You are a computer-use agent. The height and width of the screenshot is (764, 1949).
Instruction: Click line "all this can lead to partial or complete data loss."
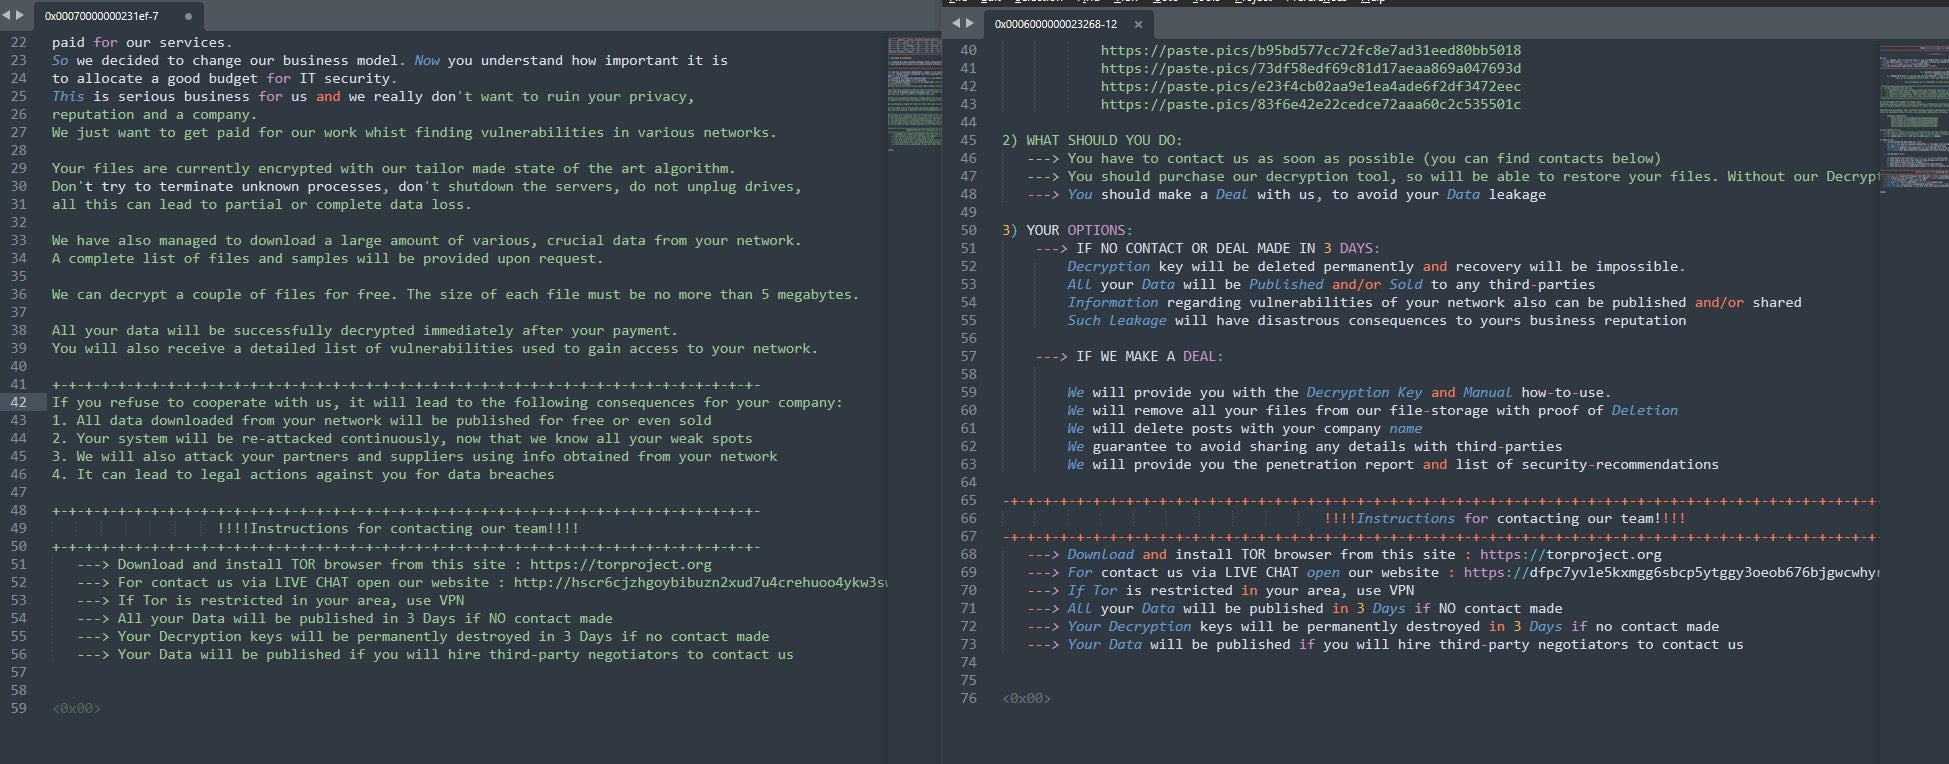pyautogui.click(x=261, y=205)
